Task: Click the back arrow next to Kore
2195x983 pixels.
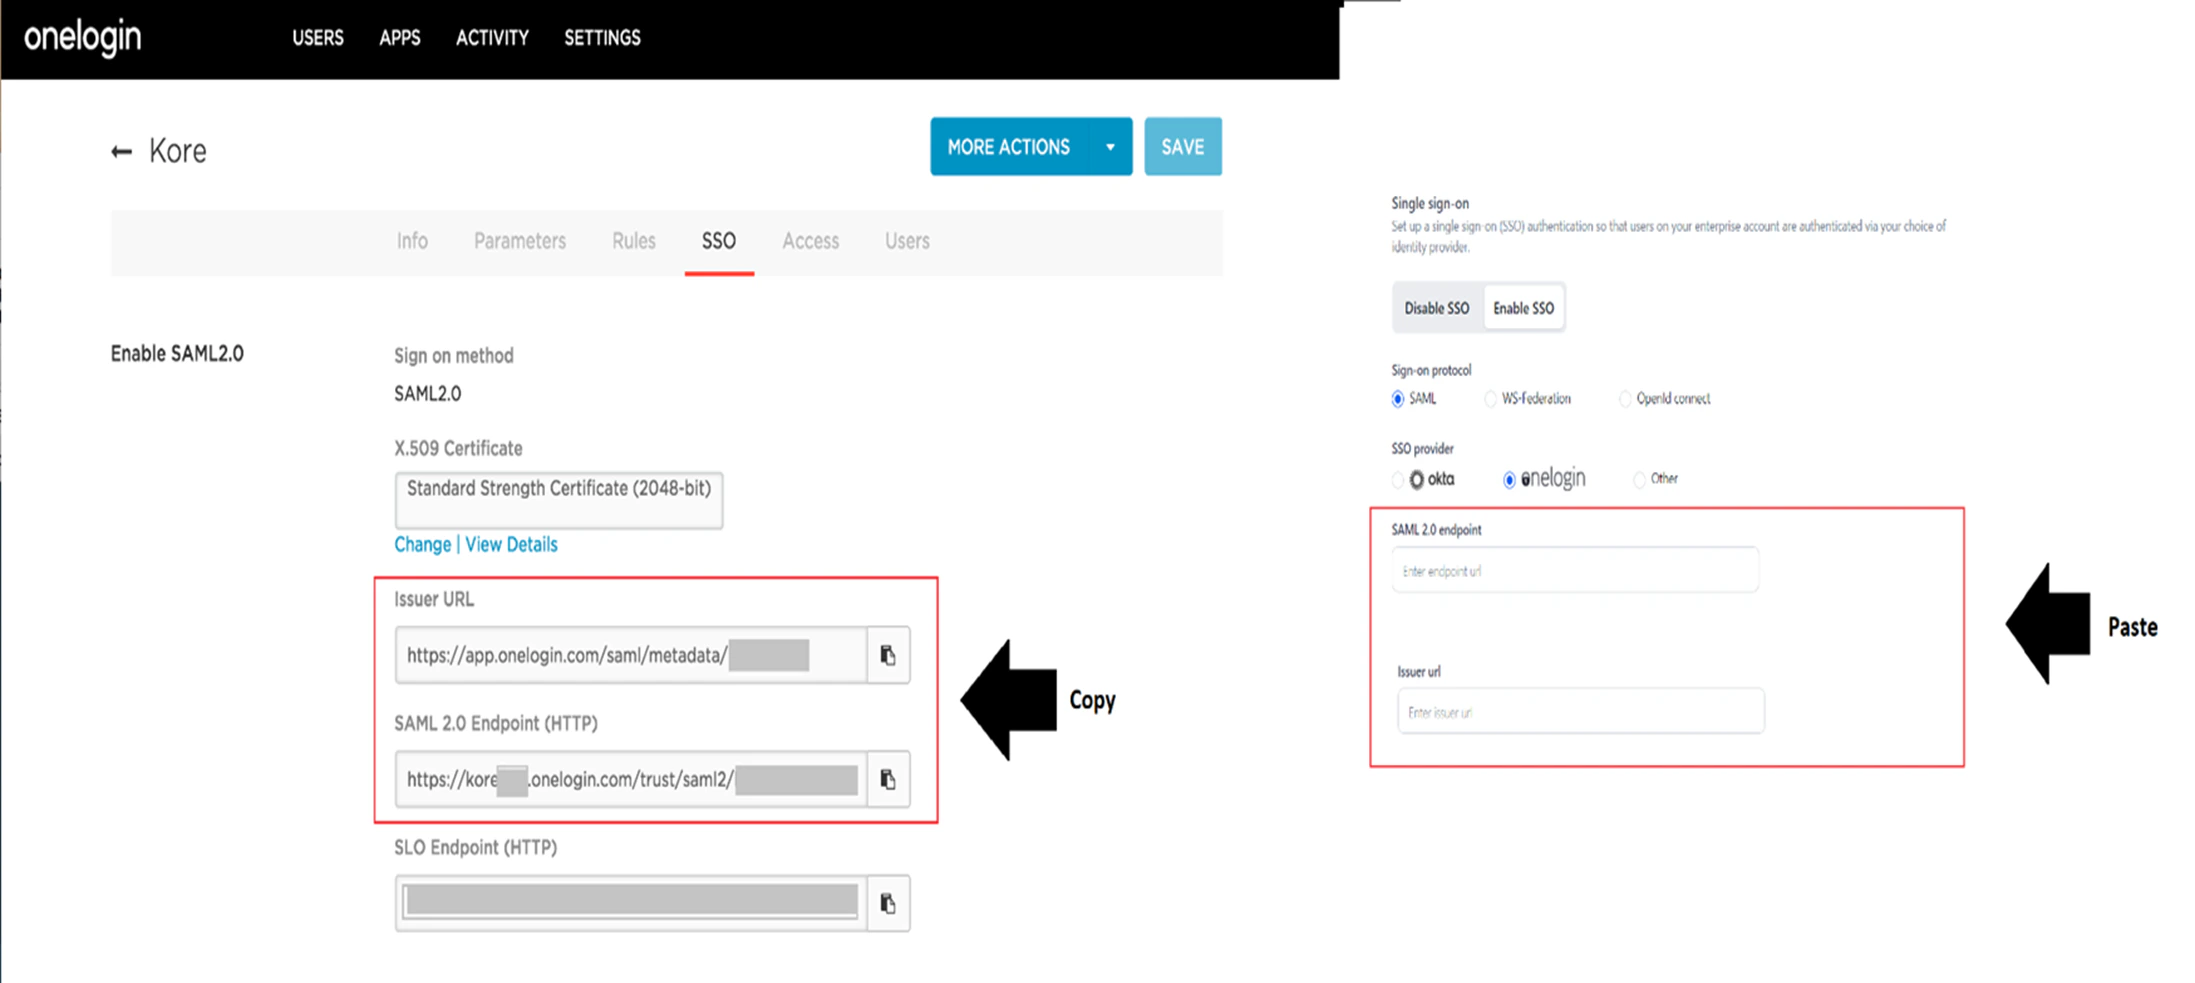Action: (x=121, y=150)
